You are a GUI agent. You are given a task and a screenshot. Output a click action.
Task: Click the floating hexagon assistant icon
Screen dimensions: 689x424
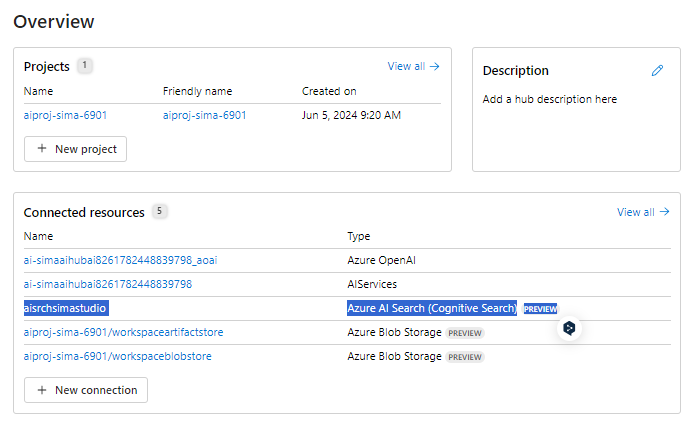(569, 328)
